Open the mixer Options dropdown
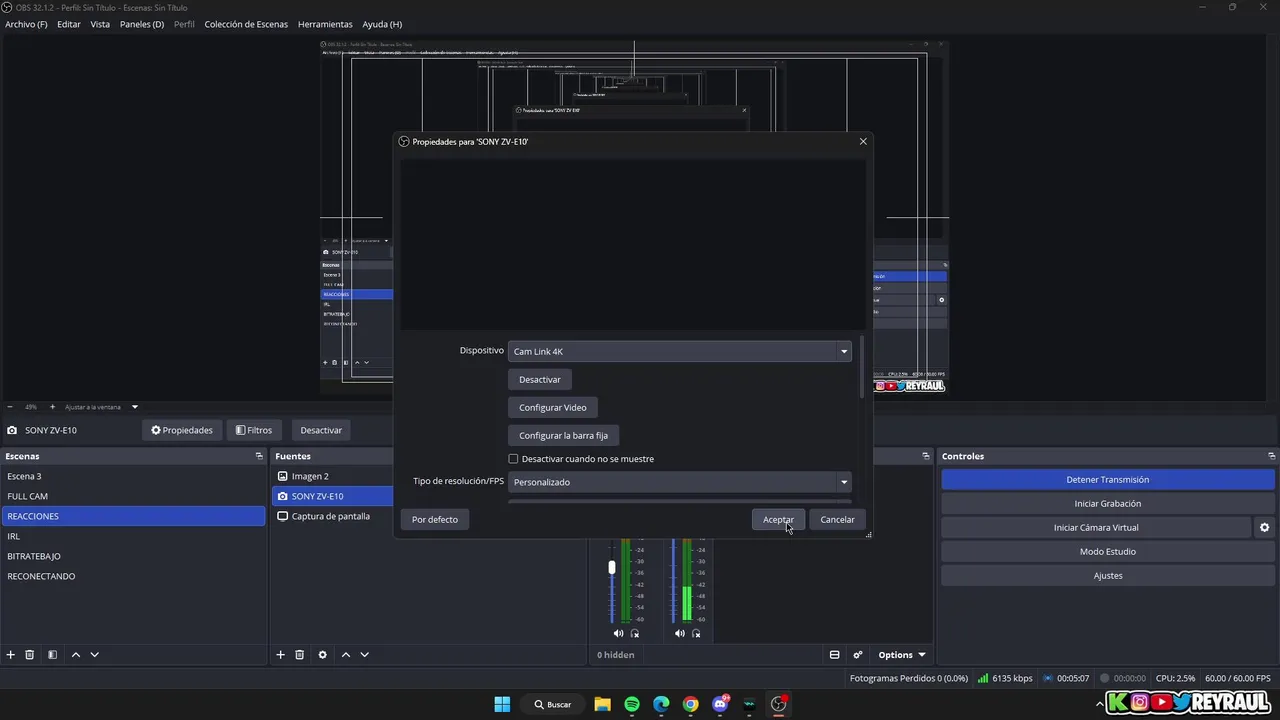This screenshot has height=720, width=1280. pyautogui.click(x=902, y=655)
